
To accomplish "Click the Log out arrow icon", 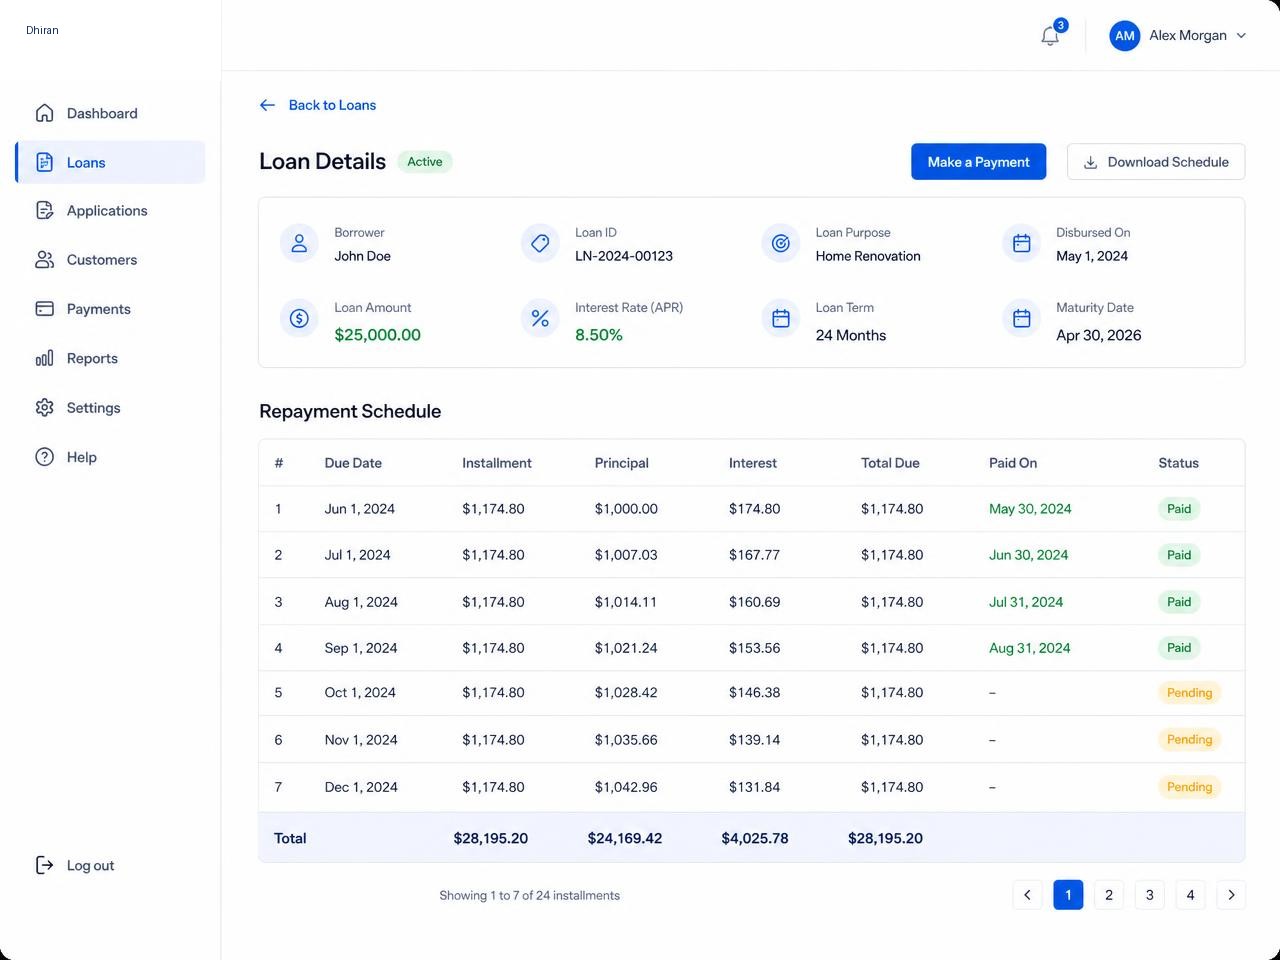I will [x=44, y=865].
